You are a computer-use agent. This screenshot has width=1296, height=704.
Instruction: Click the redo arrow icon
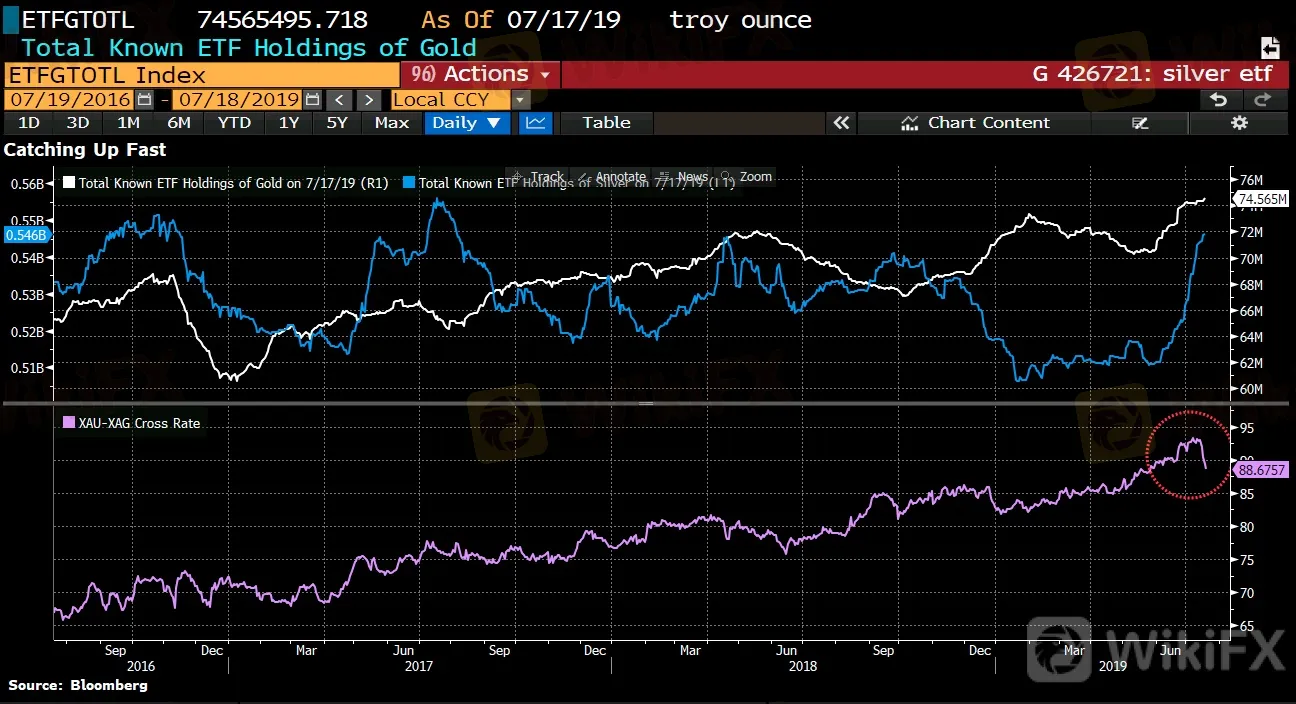1262,99
